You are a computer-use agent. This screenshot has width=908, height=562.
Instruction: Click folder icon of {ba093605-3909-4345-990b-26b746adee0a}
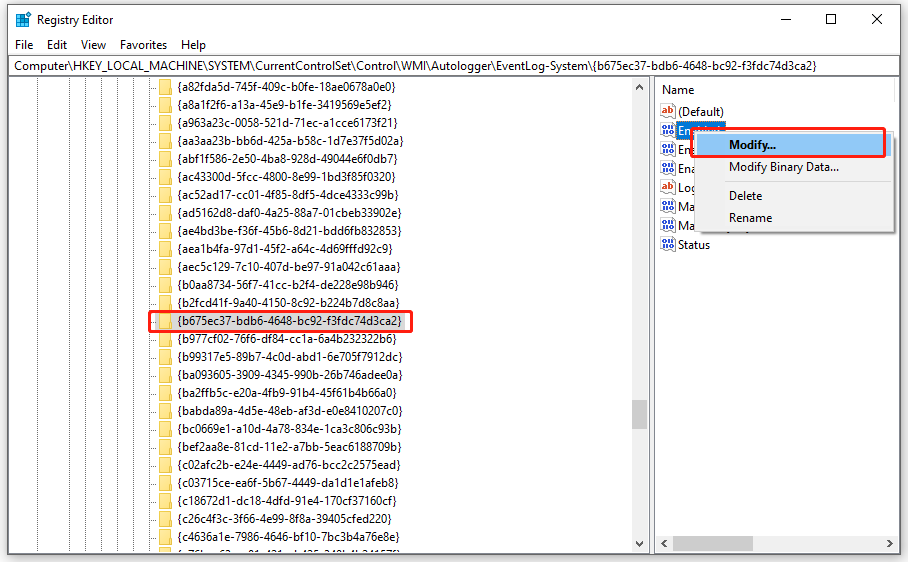pyautogui.click(x=166, y=374)
